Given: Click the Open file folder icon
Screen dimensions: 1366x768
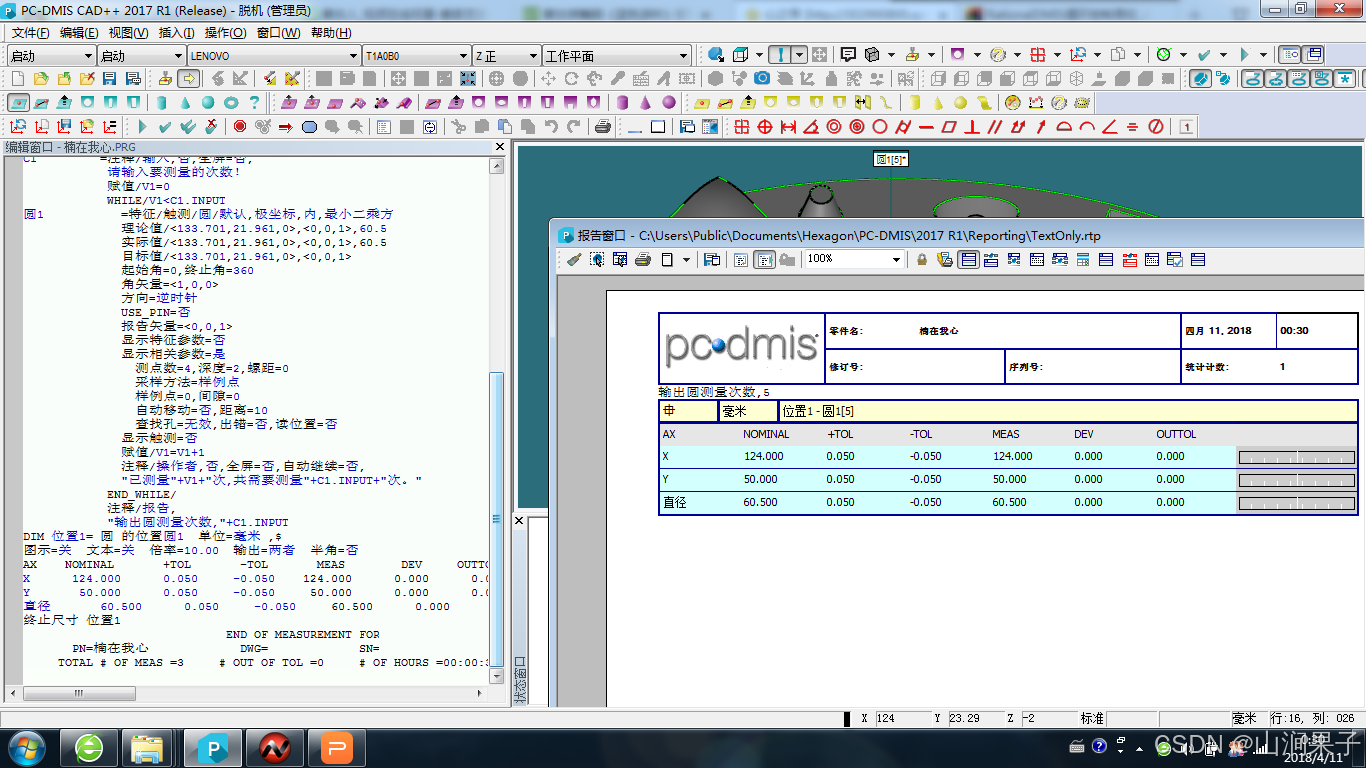Looking at the screenshot, I should [x=41, y=78].
